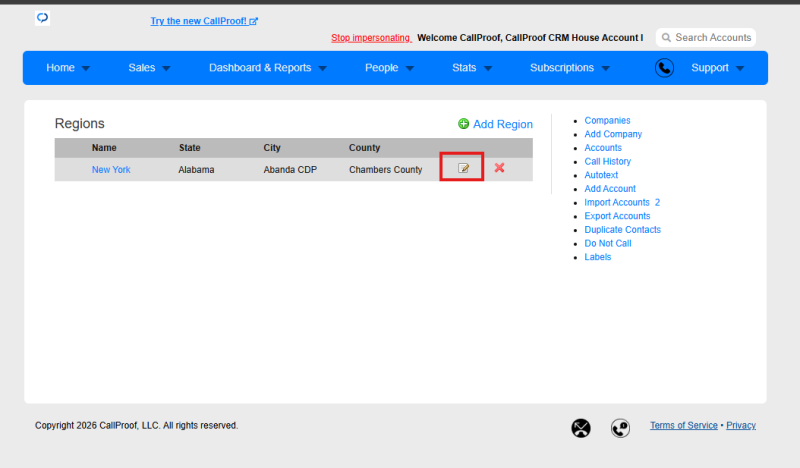This screenshot has width=800, height=468.
Task: Open Accounts sidebar link
Action: coord(603,147)
